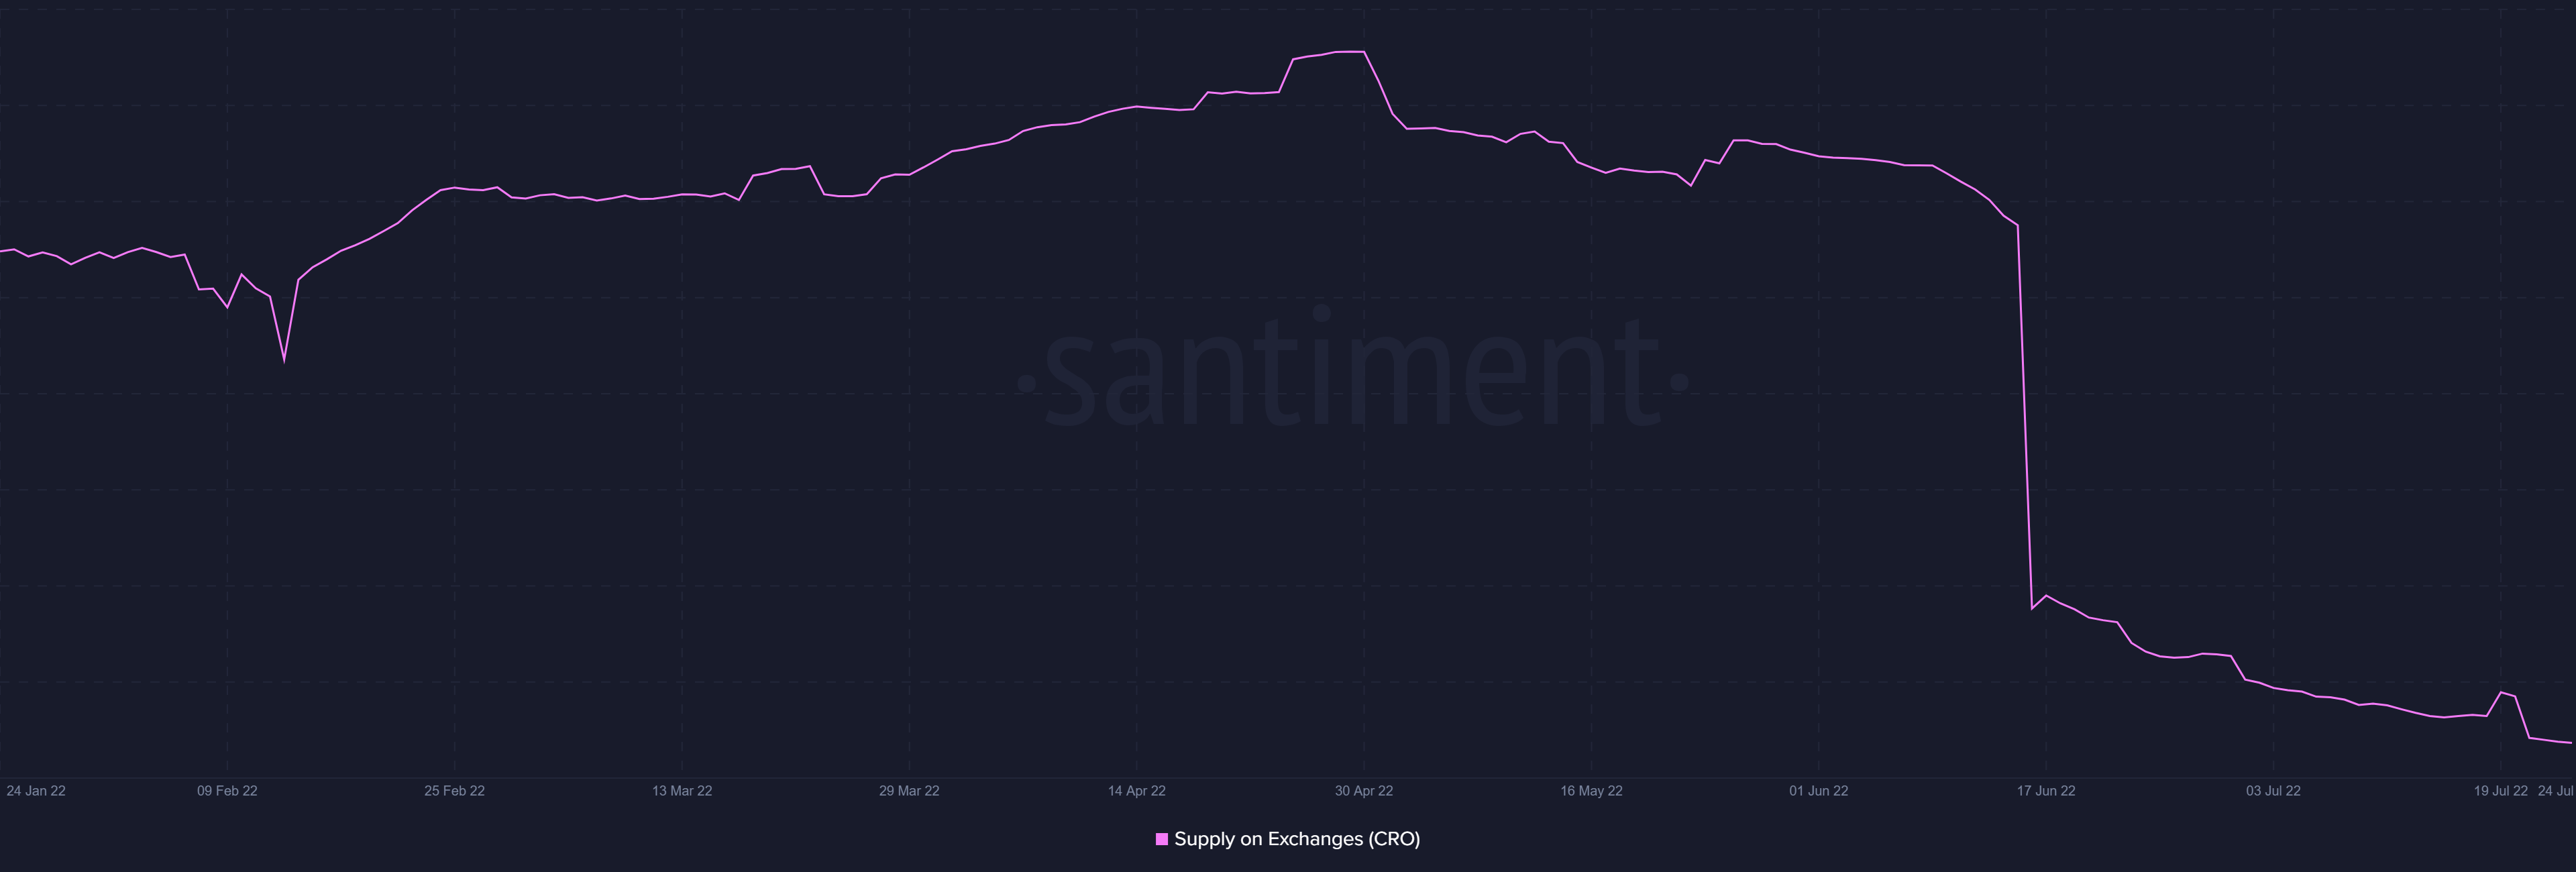The height and width of the screenshot is (872, 2576).
Task: Click bottom of the steep mid-June drop
Action: [x=2032, y=608]
